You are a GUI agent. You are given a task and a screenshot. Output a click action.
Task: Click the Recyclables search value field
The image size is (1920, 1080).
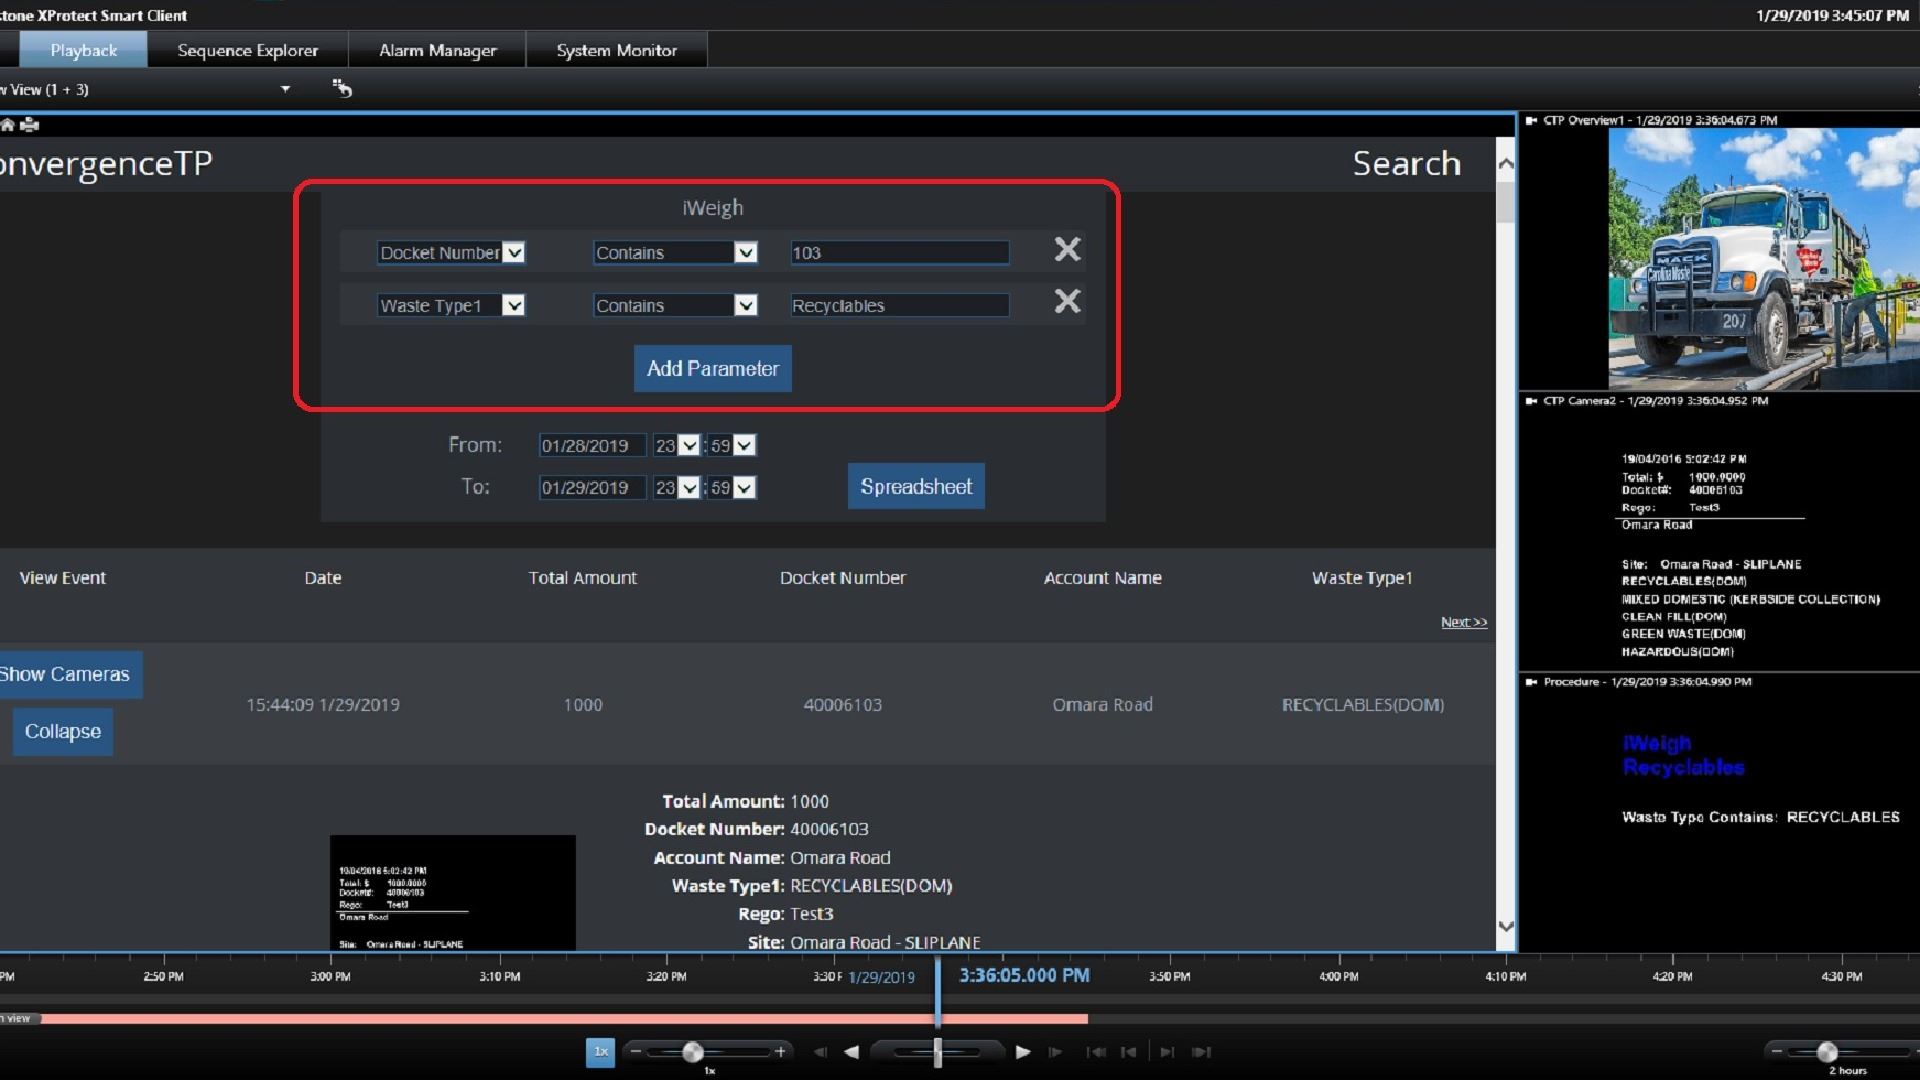point(898,306)
